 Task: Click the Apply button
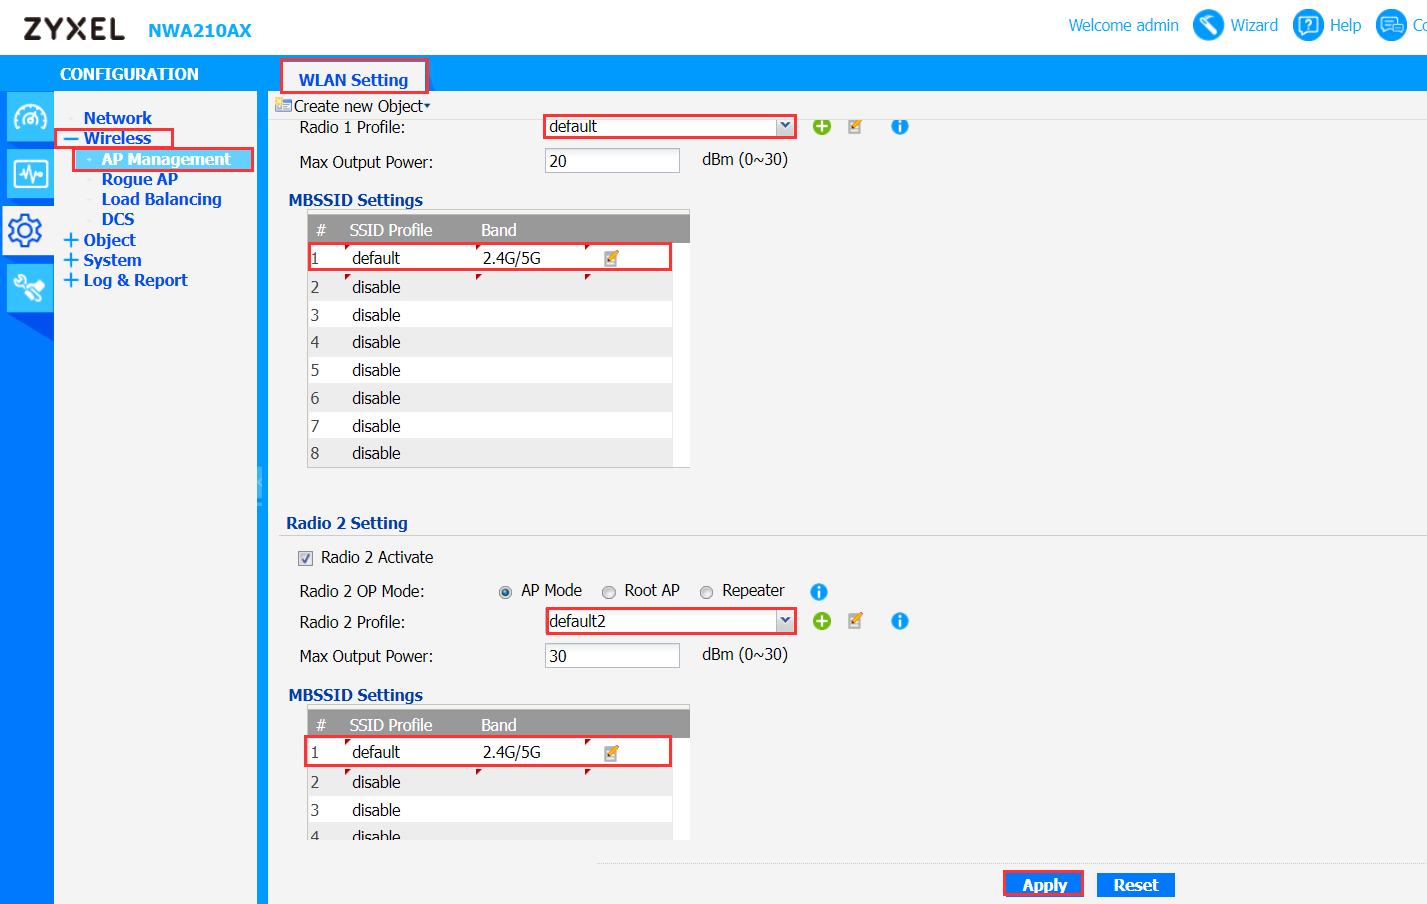[1043, 885]
